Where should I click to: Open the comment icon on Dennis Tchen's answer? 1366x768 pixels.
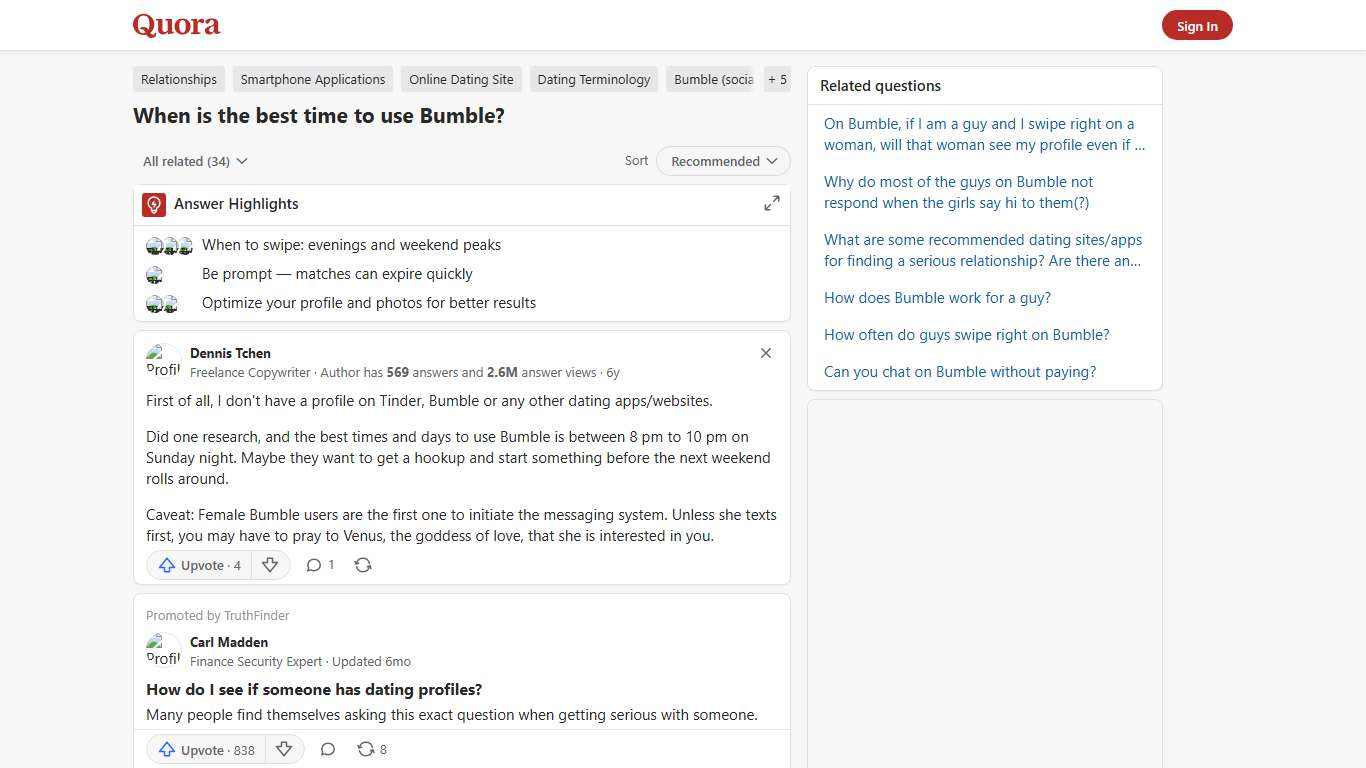coord(314,565)
